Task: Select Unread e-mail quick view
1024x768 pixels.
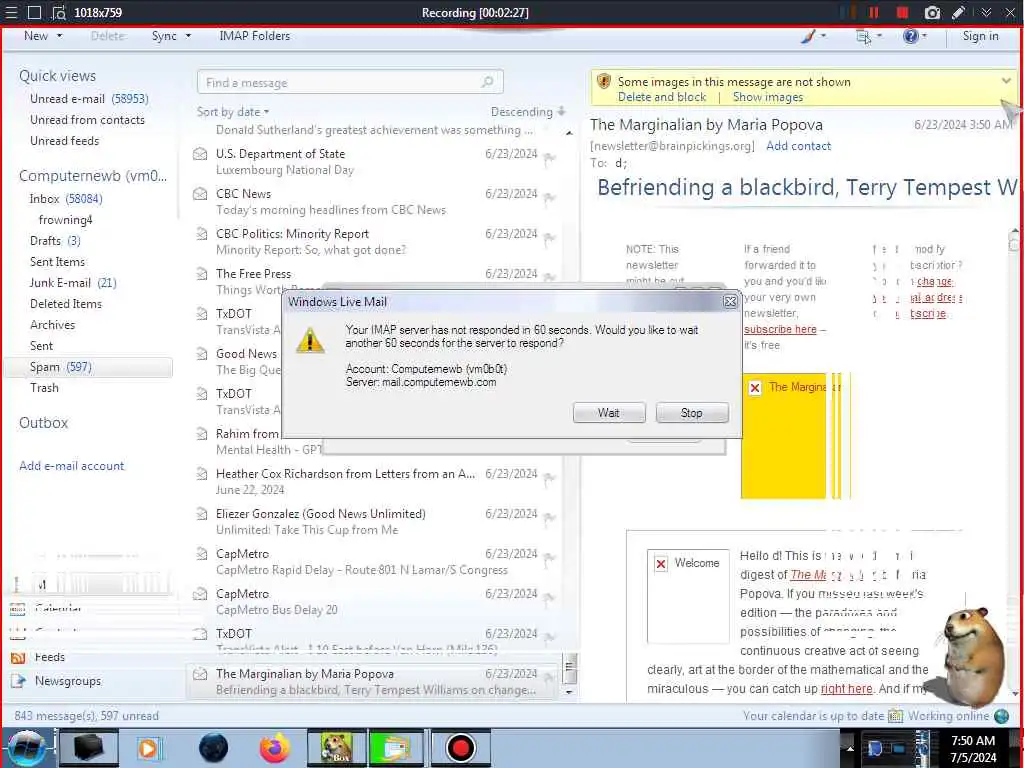Action: [x=89, y=99]
